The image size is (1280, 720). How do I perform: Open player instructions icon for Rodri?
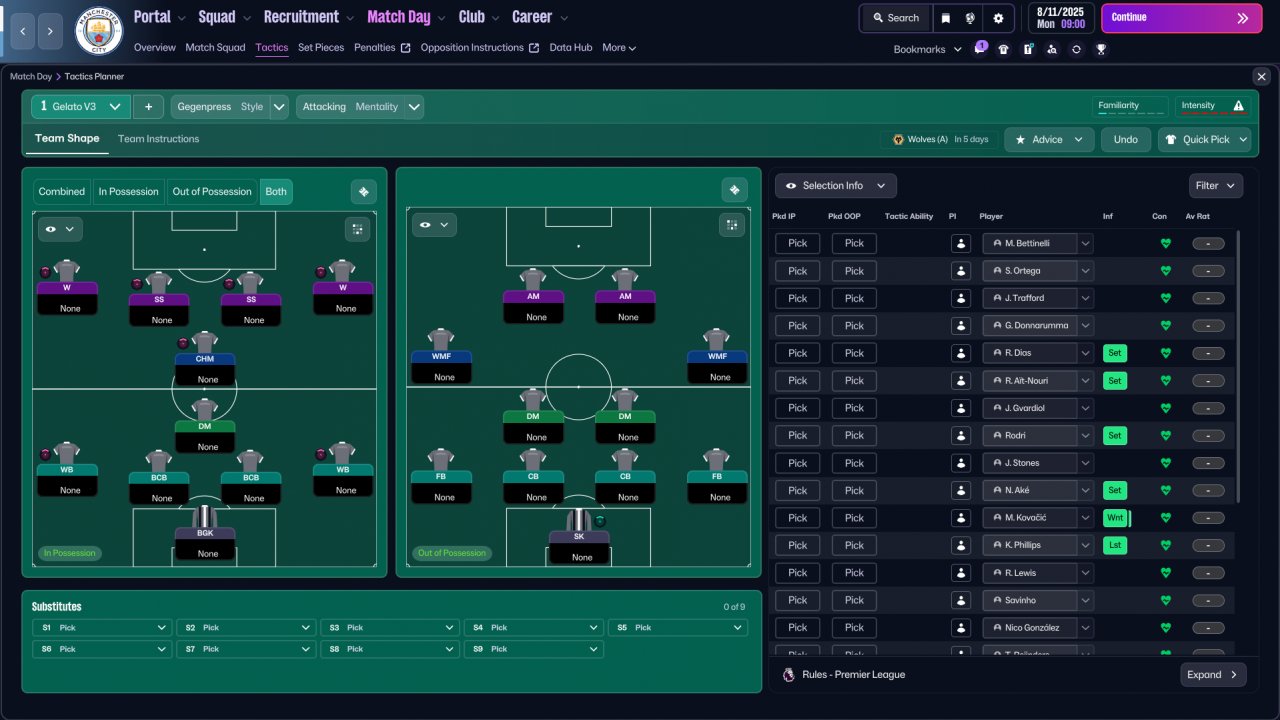click(961, 435)
